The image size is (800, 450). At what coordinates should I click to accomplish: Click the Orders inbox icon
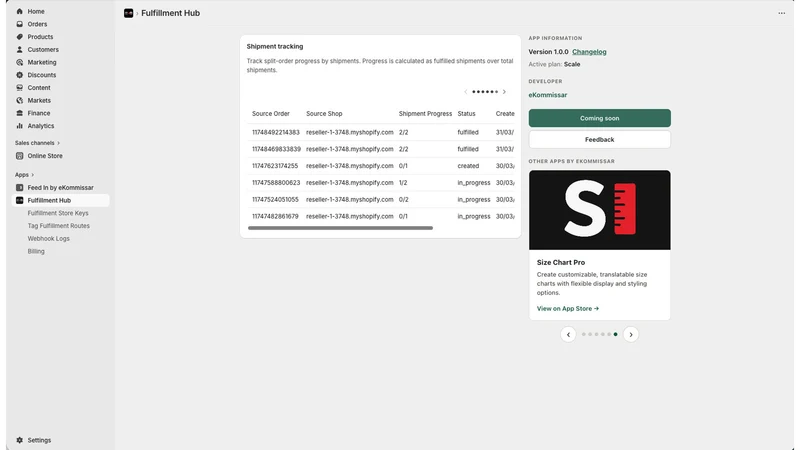[19, 24]
